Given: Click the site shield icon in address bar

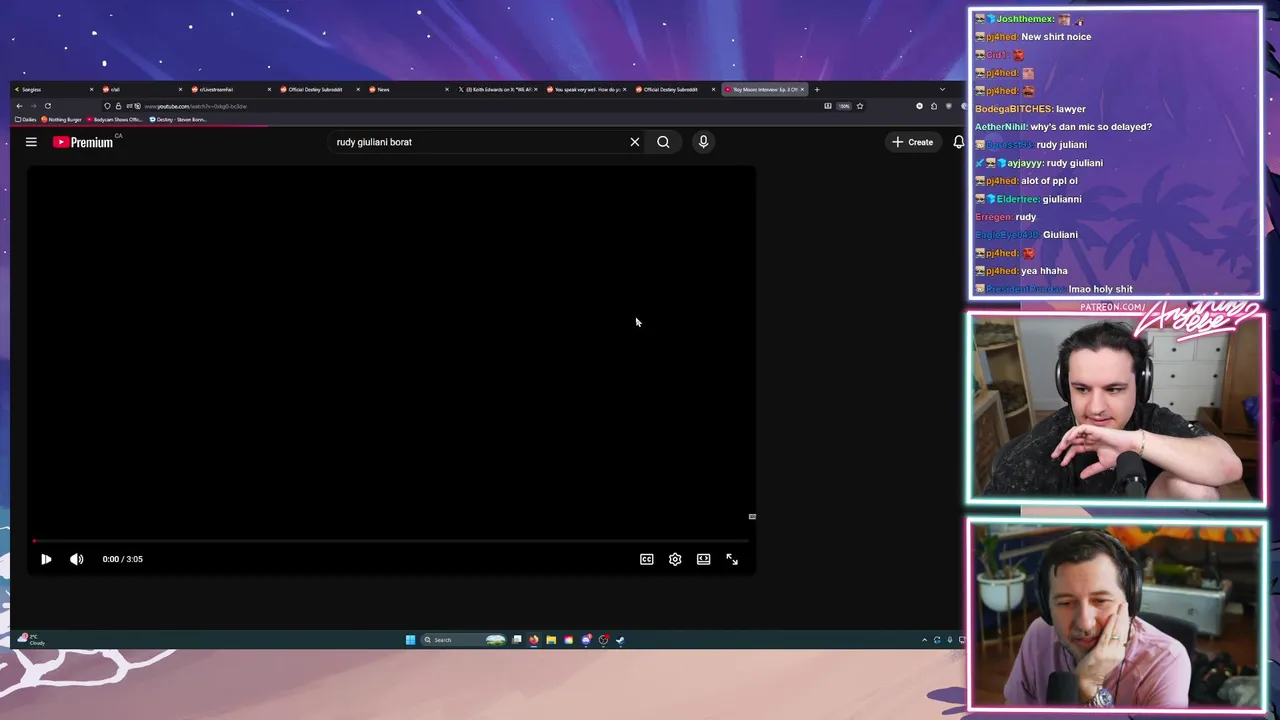Looking at the screenshot, I should point(107,106).
